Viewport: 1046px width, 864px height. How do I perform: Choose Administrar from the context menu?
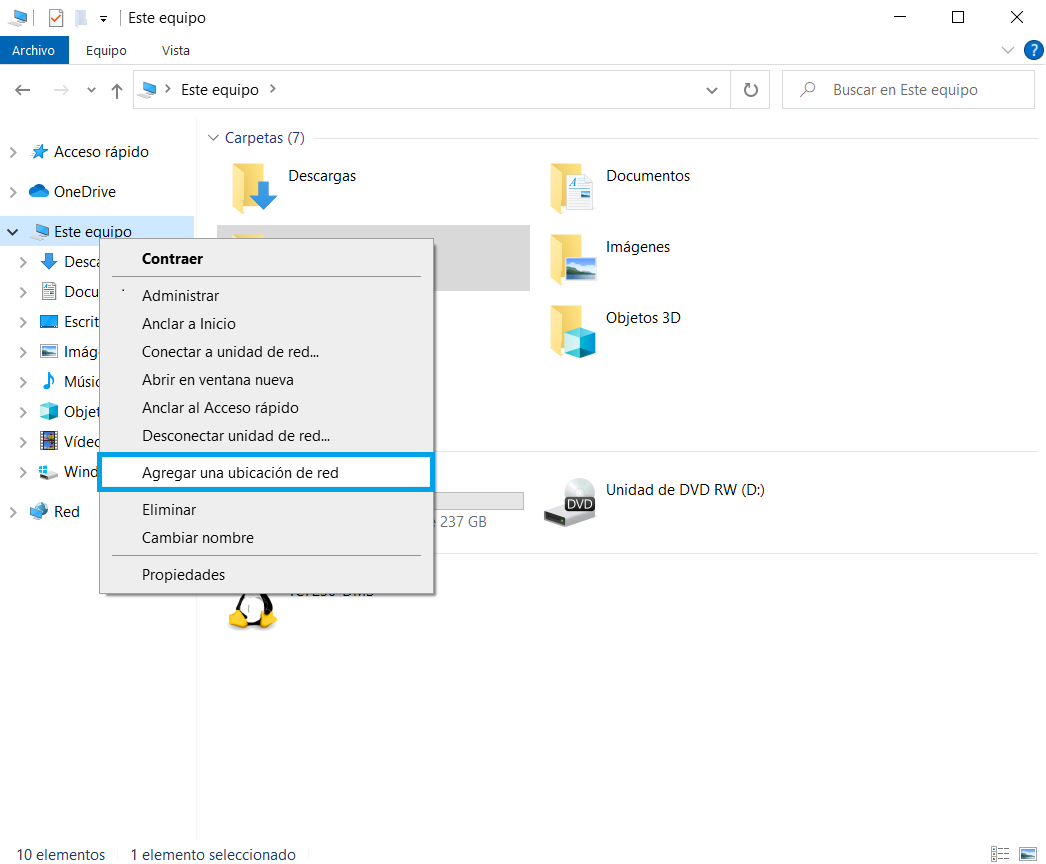tap(180, 295)
